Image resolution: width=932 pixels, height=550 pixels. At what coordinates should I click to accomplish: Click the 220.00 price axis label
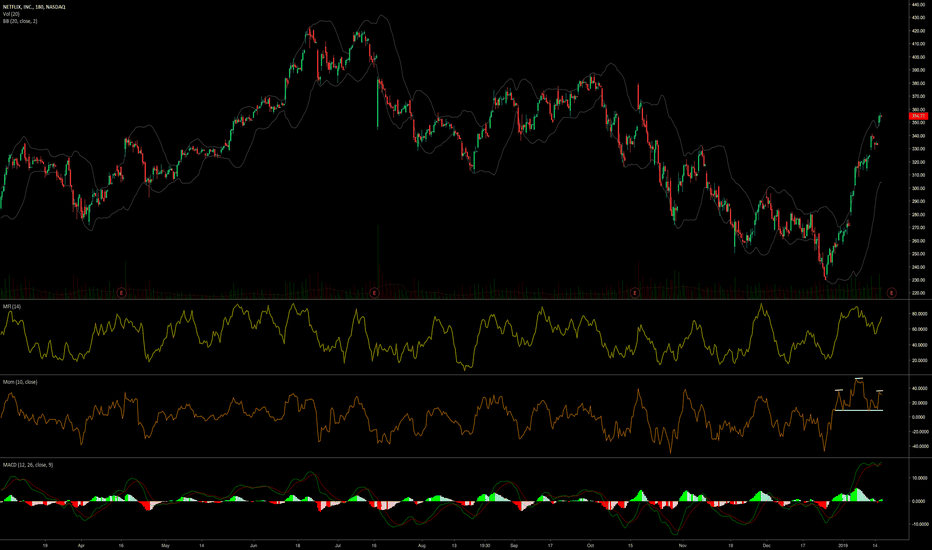[x=918, y=293]
